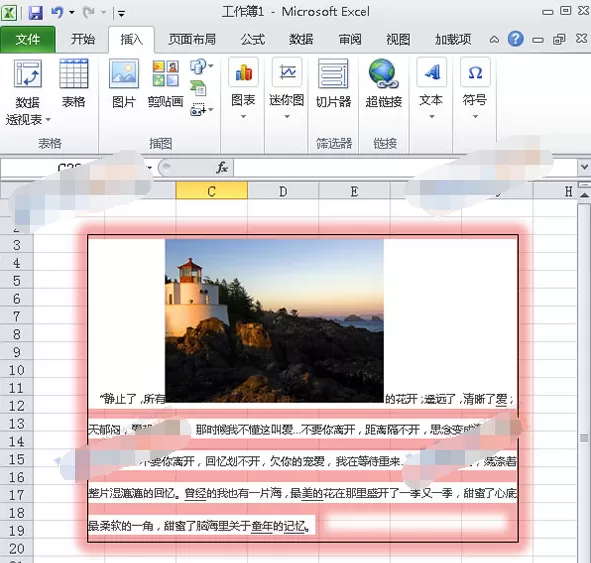The height and width of the screenshot is (563, 591).
Task: Expand the 图表 dropdown arrow
Action: point(243,116)
